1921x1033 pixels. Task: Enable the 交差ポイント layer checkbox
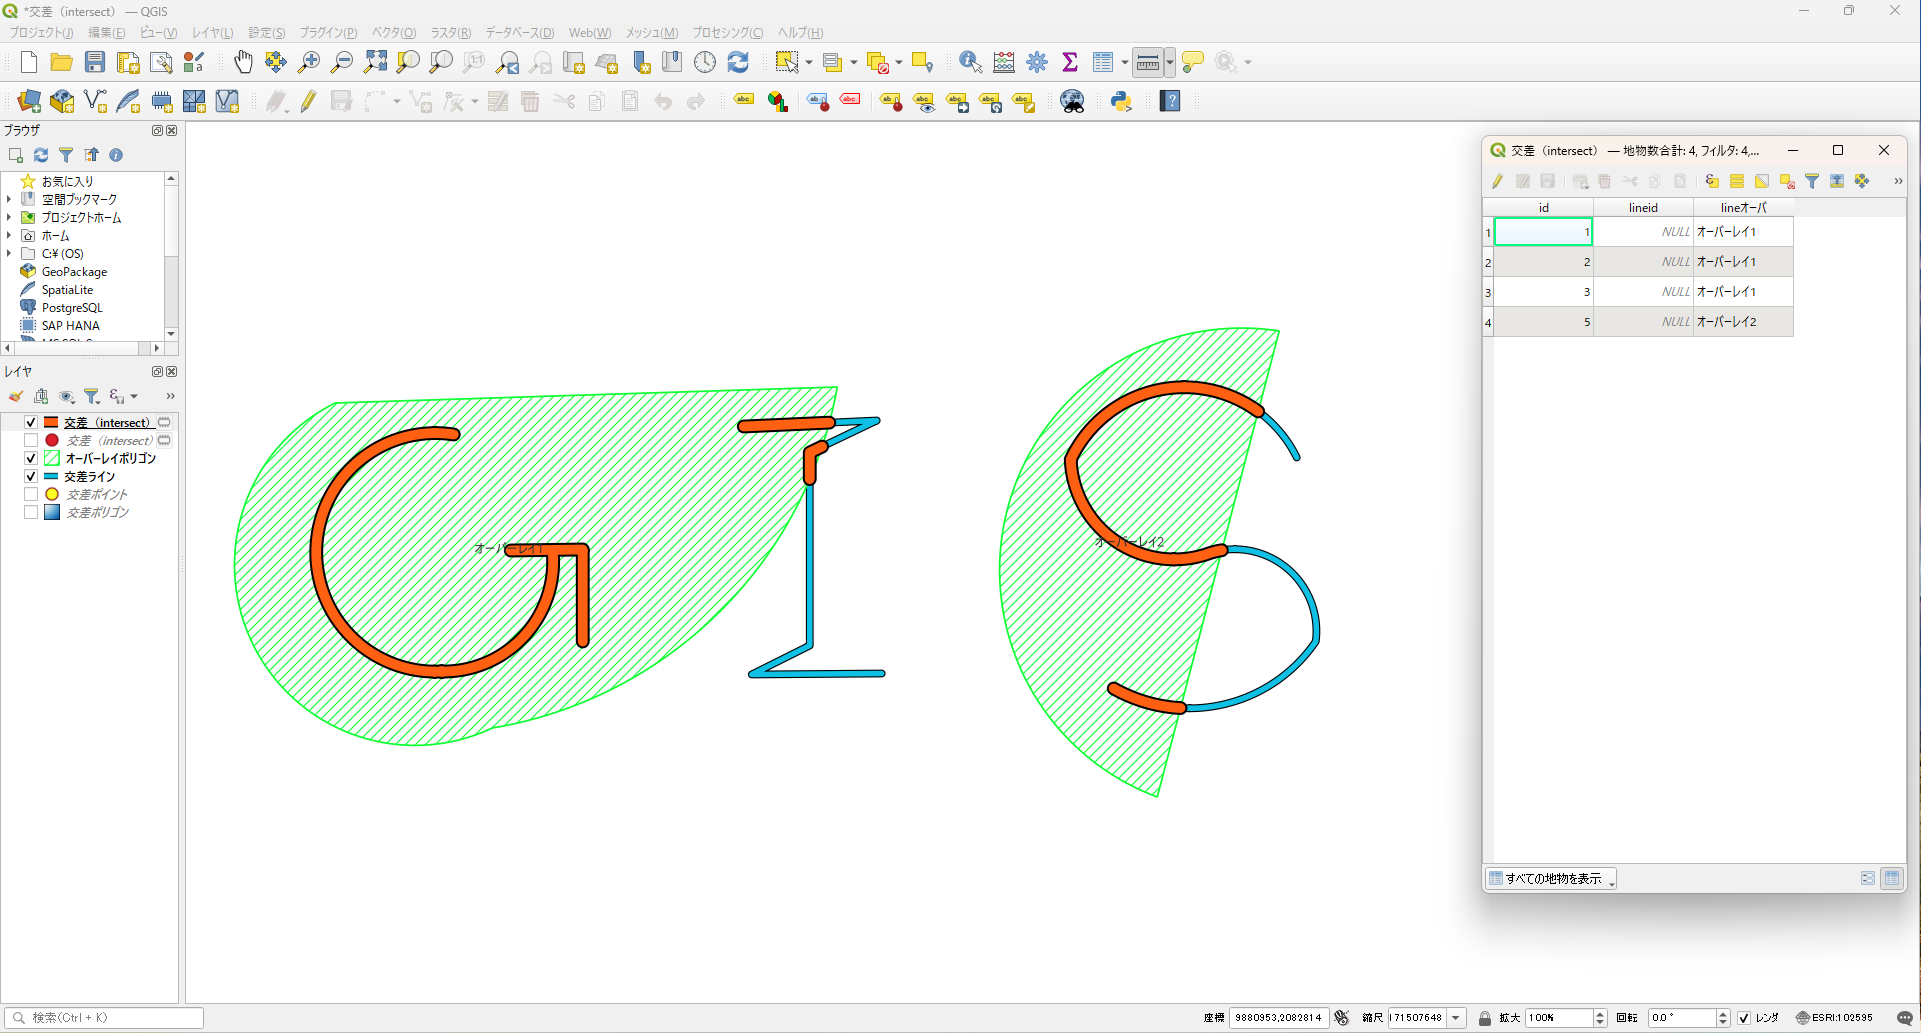coord(30,494)
